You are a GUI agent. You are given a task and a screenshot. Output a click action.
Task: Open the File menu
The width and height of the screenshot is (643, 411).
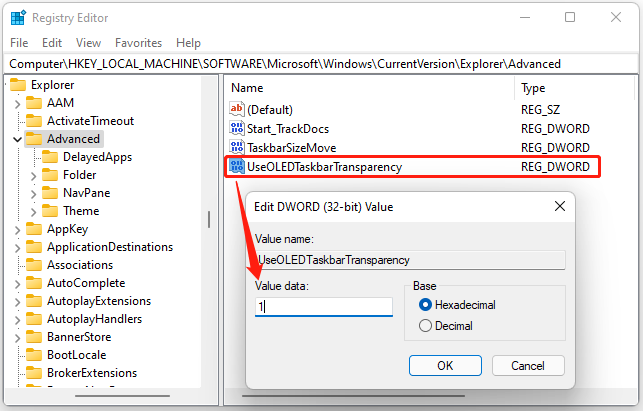[x=19, y=43]
